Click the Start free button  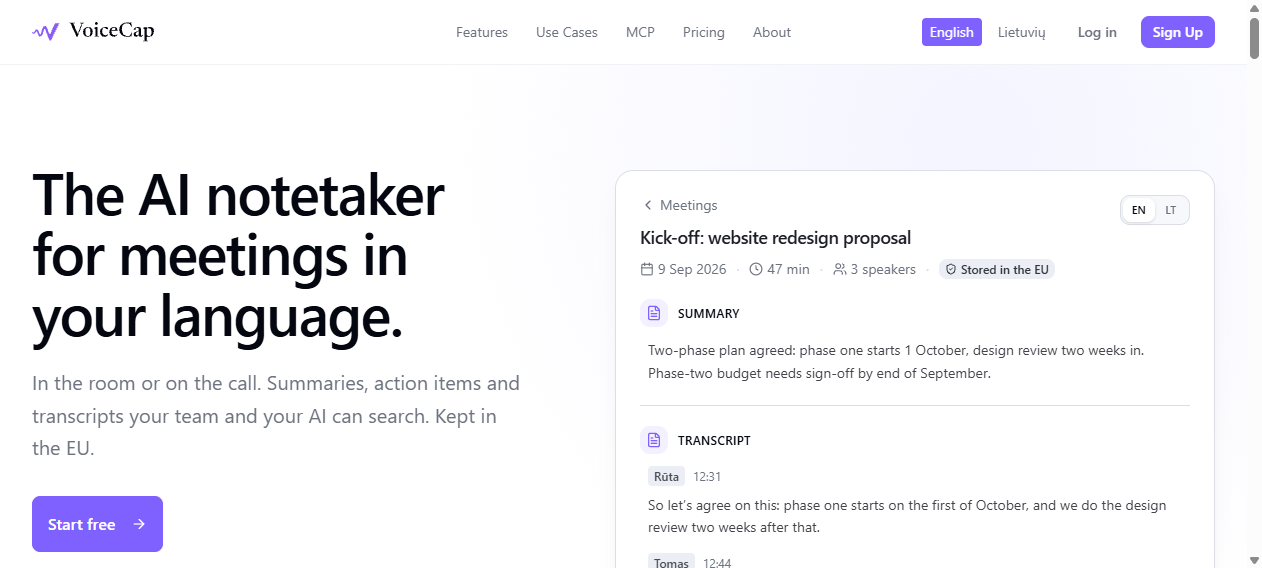point(97,524)
